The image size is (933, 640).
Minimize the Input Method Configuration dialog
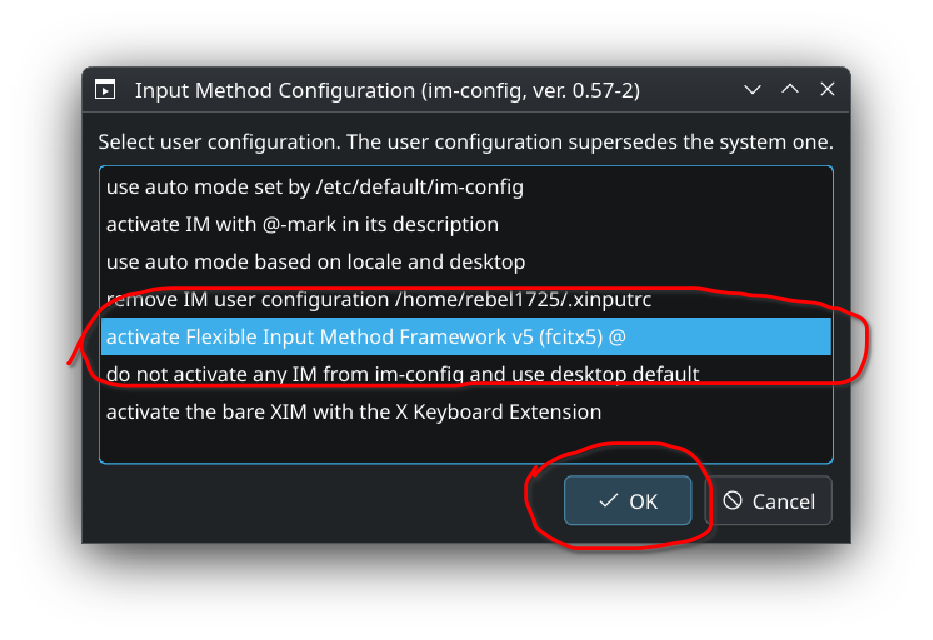pos(753,90)
